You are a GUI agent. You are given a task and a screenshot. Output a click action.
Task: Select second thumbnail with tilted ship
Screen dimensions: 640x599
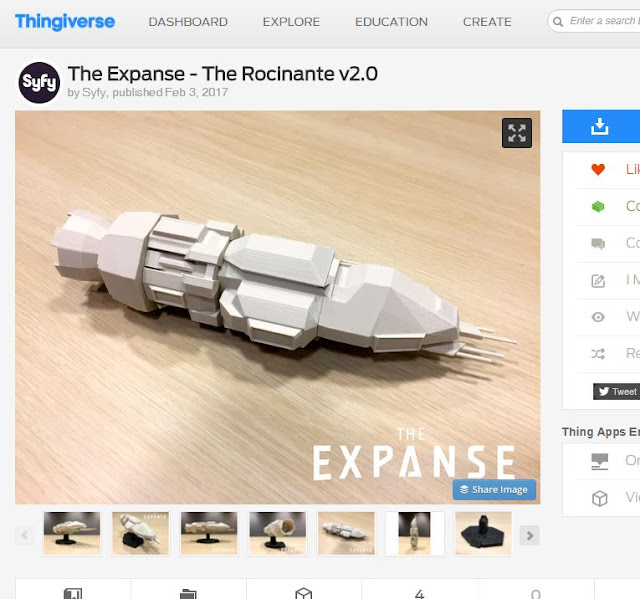tap(140, 534)
